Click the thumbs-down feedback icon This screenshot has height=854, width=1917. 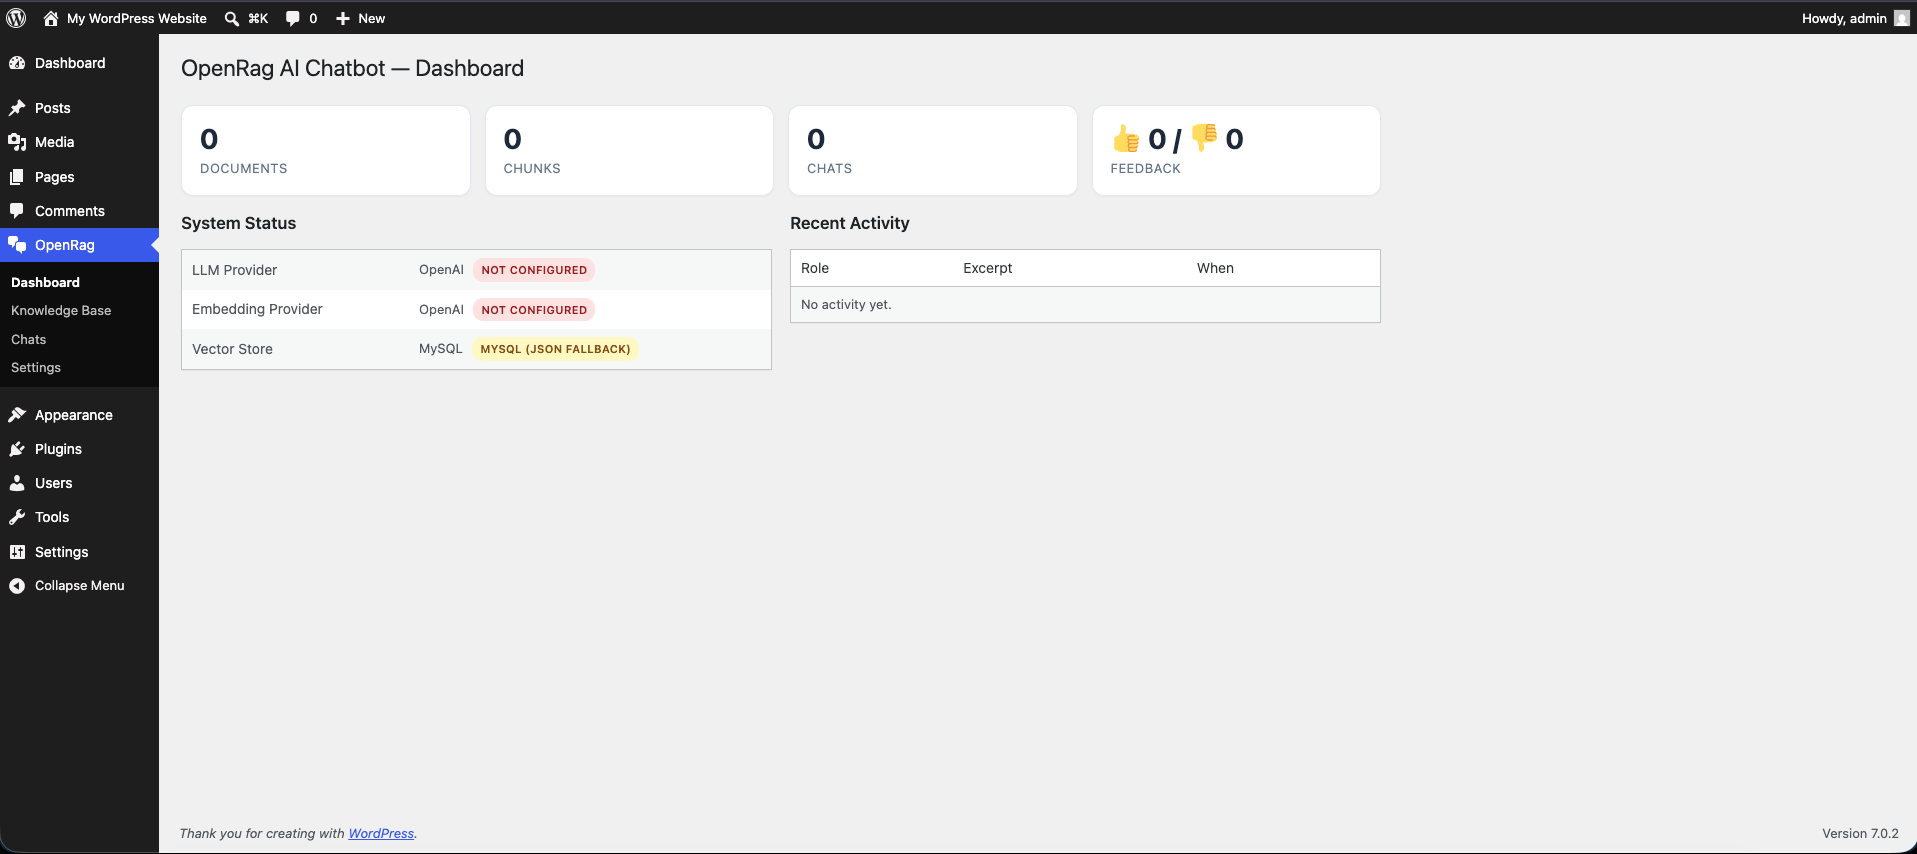[1204, 138]
